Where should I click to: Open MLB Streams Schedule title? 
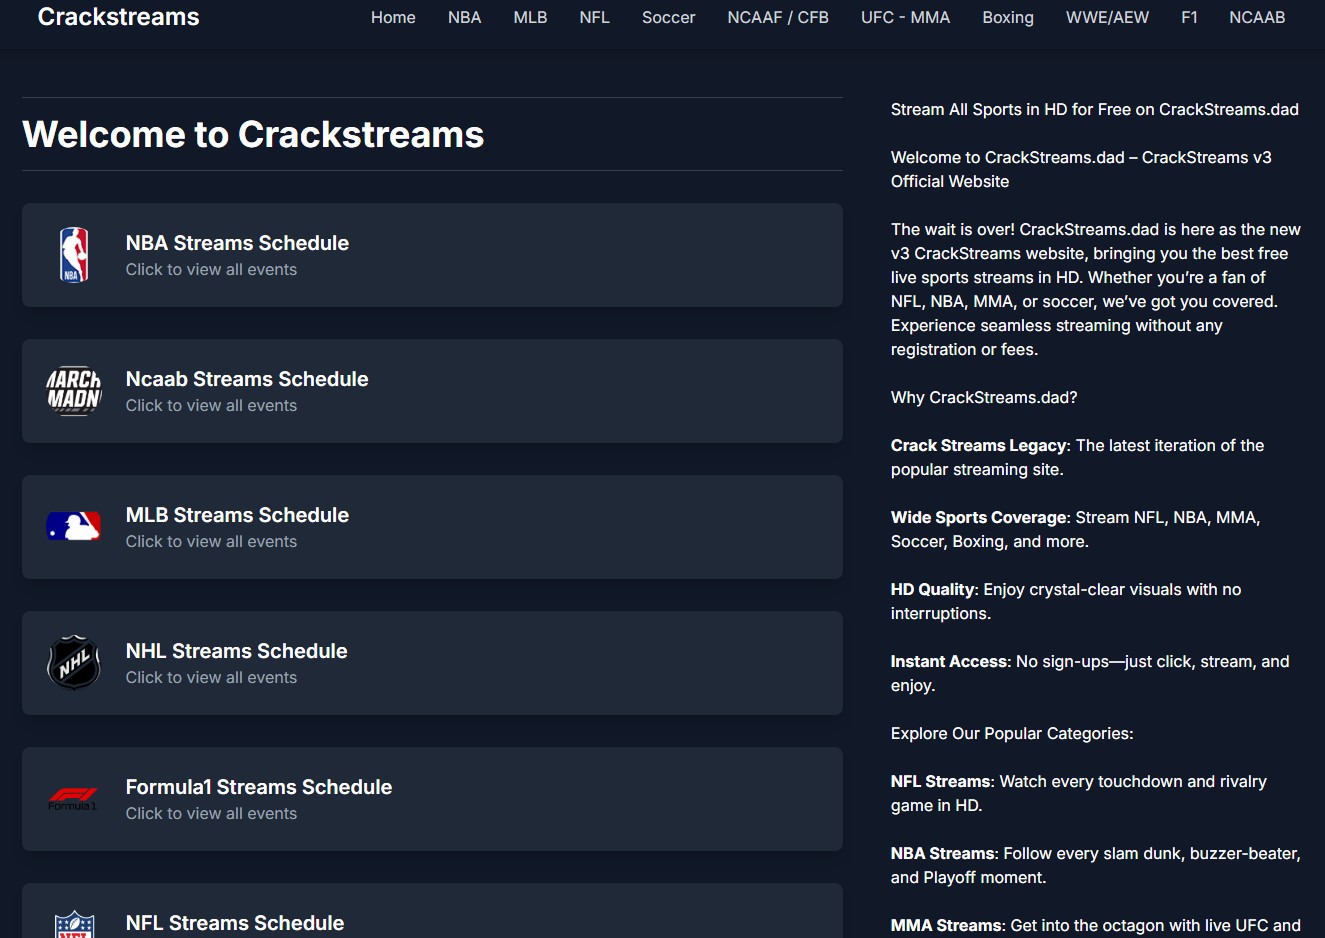coord(237,515)
